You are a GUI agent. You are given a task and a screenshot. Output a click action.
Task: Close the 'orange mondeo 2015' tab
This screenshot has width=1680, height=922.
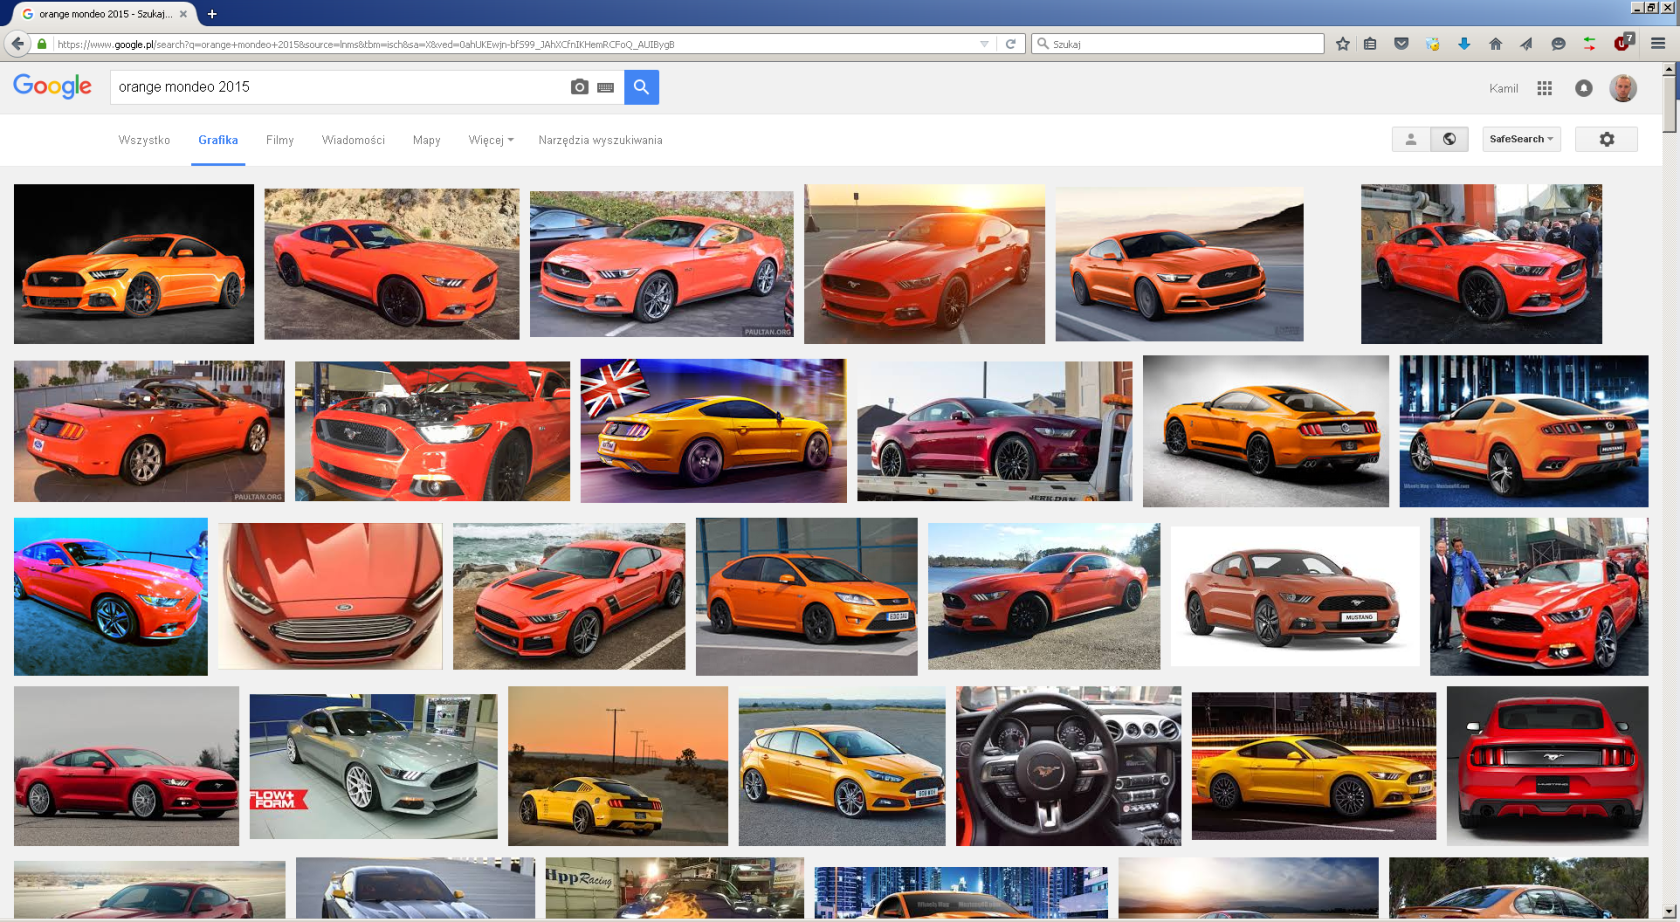point(183,14)
